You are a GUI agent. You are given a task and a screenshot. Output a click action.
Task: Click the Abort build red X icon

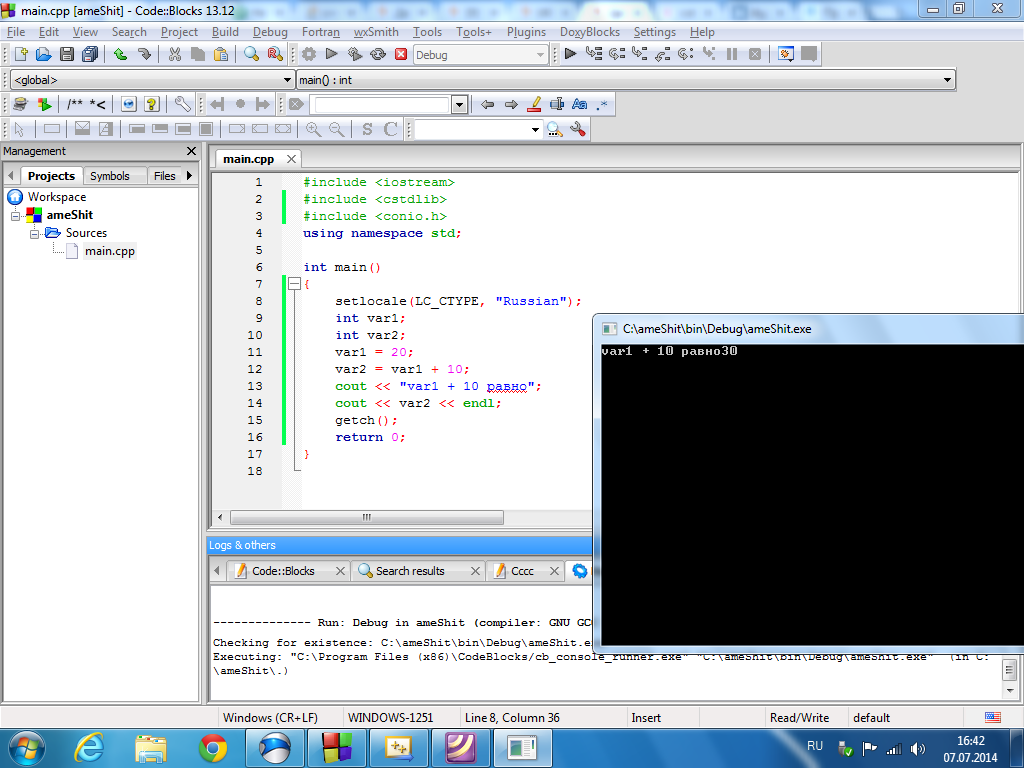[401, 55]
